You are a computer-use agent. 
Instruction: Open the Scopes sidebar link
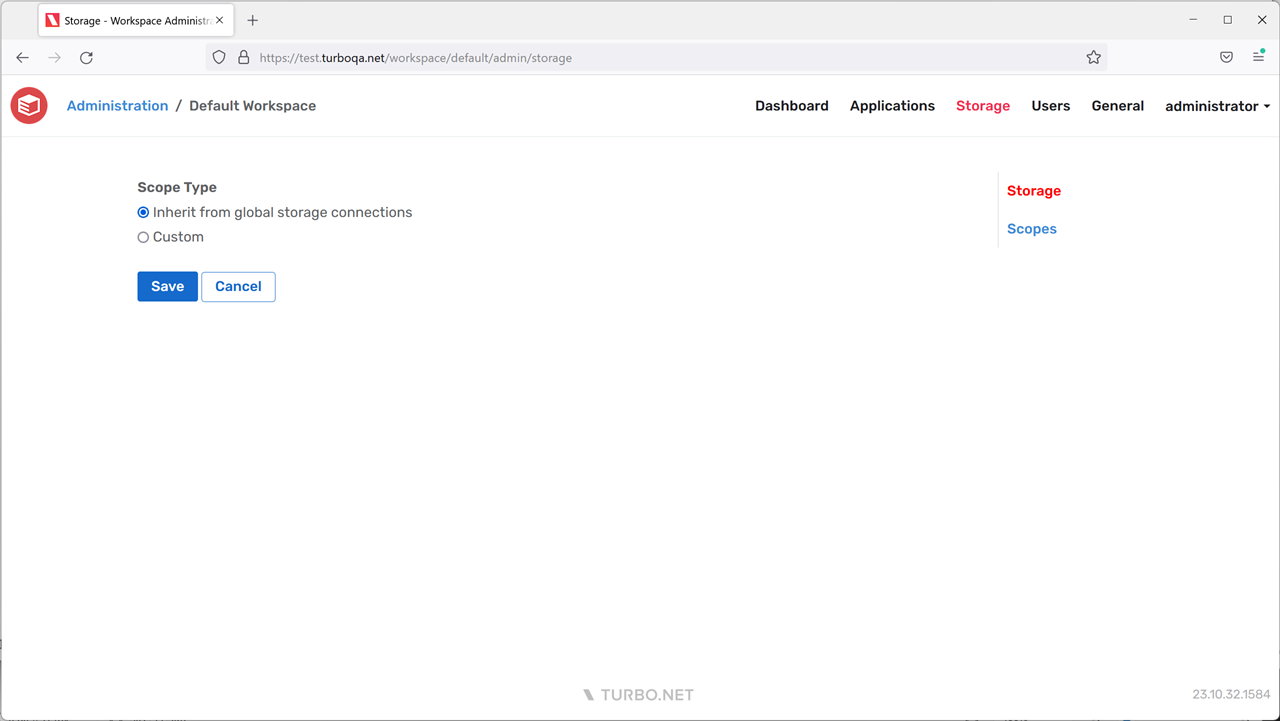(1032, 229)
